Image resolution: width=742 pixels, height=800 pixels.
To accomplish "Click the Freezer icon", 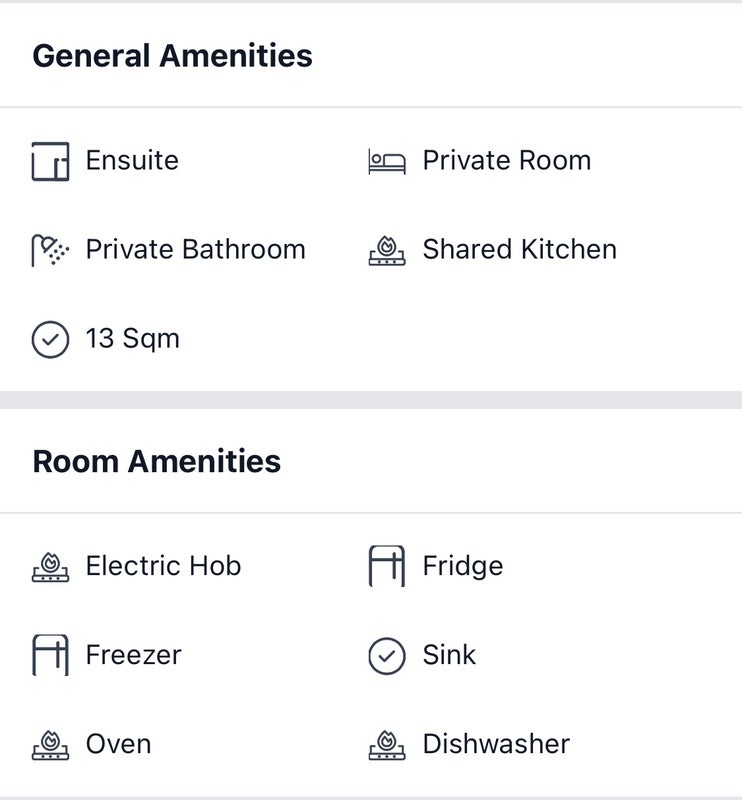I will pyautogui.click(x=50, y=656).
